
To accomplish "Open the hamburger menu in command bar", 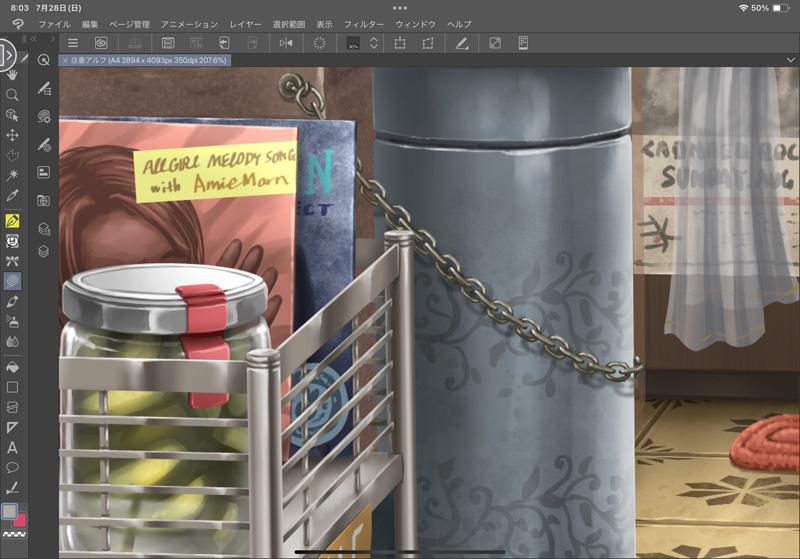I will [x=73, y=43].
